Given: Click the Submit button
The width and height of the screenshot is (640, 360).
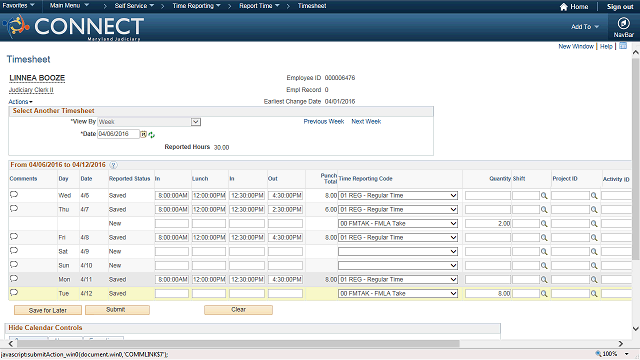Looking at the screenshot, I should point(117,310).
